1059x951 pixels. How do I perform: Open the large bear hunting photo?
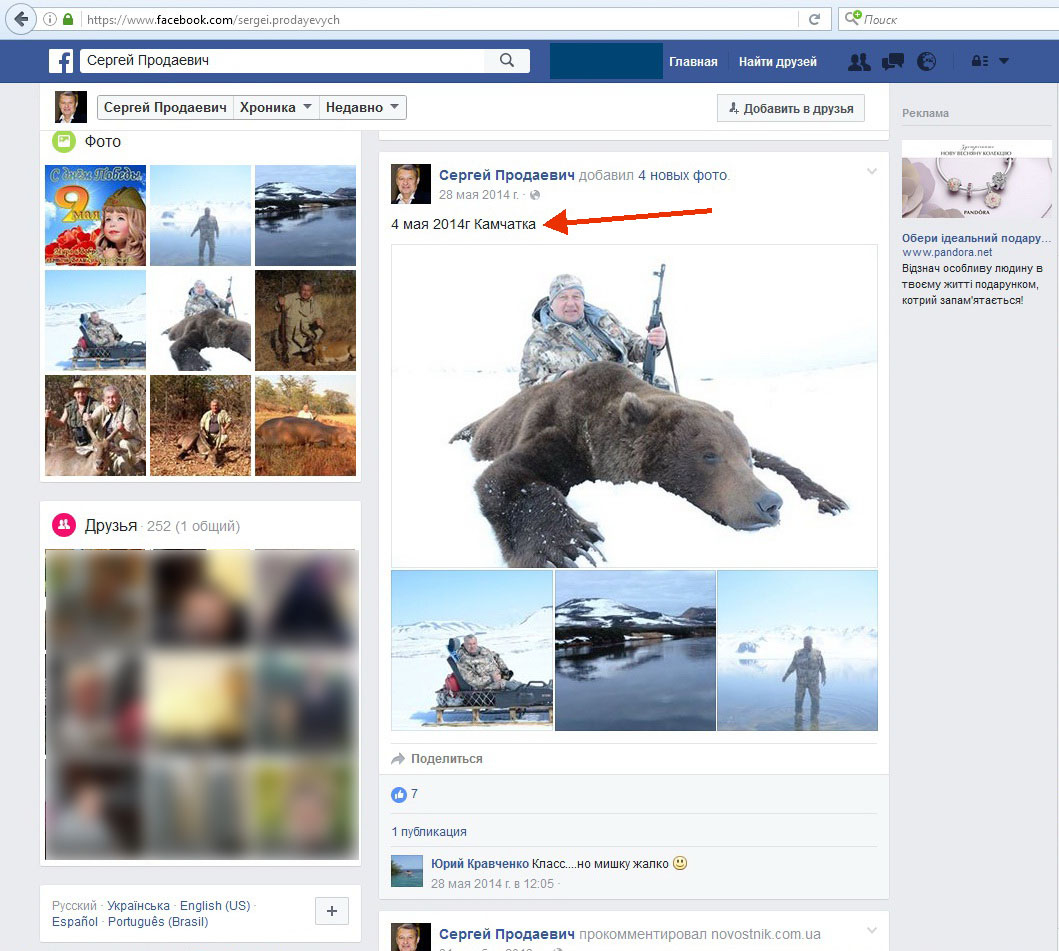pos(634,406)
